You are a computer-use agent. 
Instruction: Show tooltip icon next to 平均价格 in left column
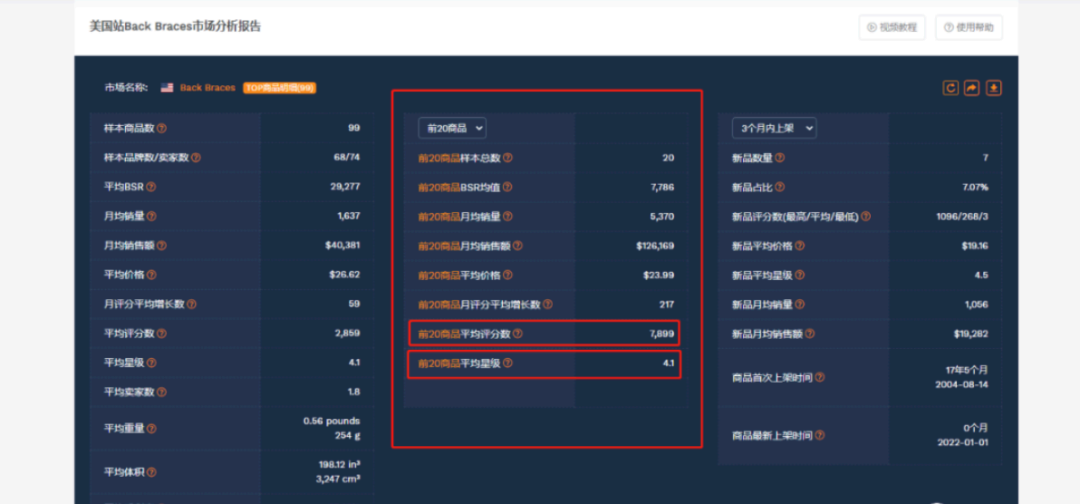[x=151, y=275]
